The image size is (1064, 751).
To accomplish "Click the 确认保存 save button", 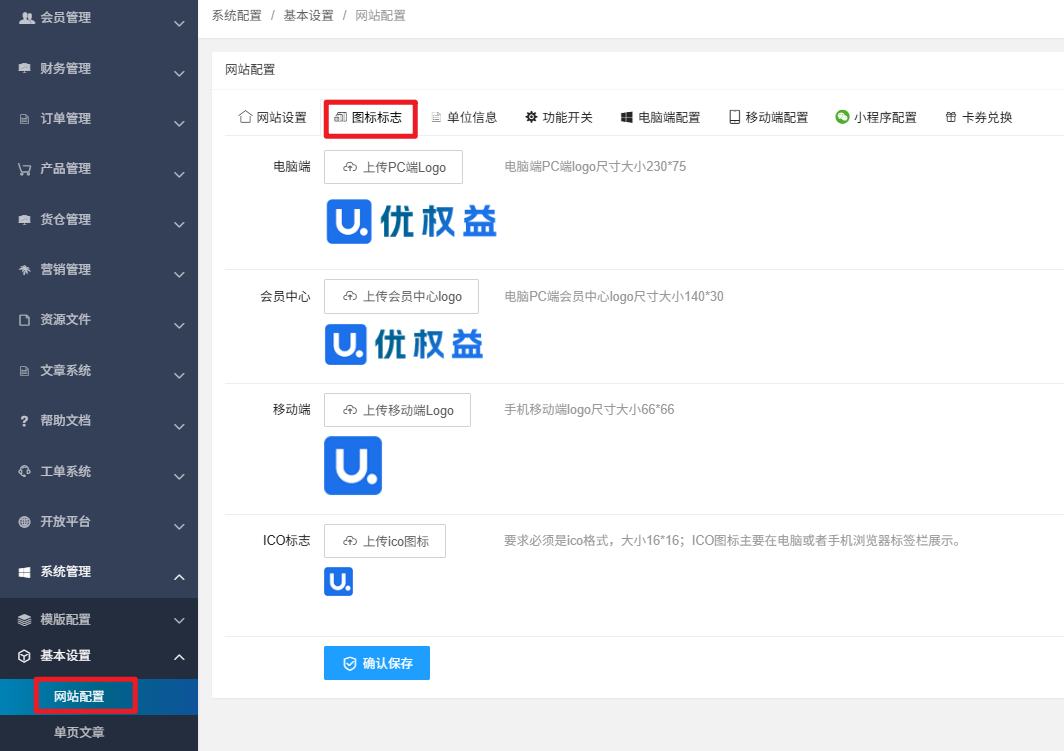I will click(377, 663).
